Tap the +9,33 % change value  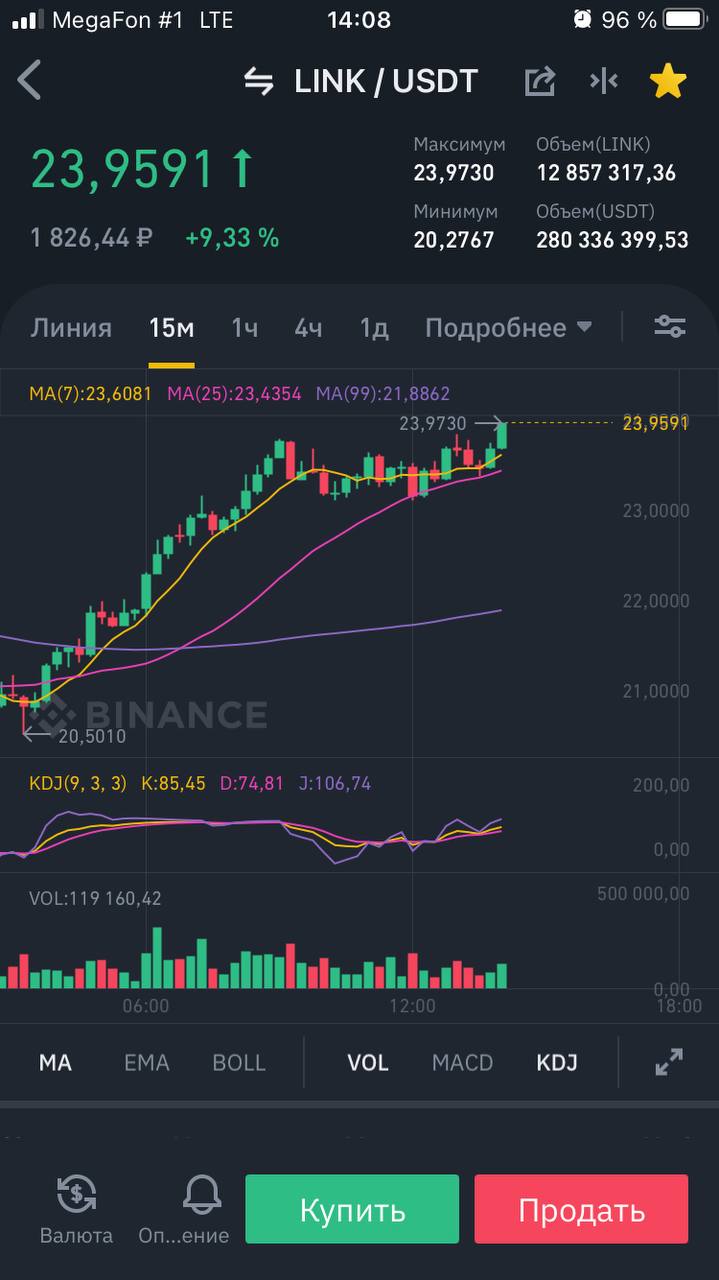tap(232, 238)
